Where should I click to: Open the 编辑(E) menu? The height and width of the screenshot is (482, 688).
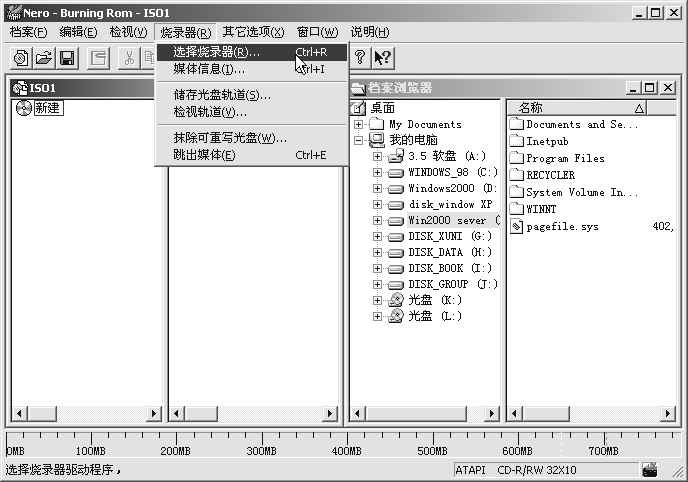click(x=78, y=32)
